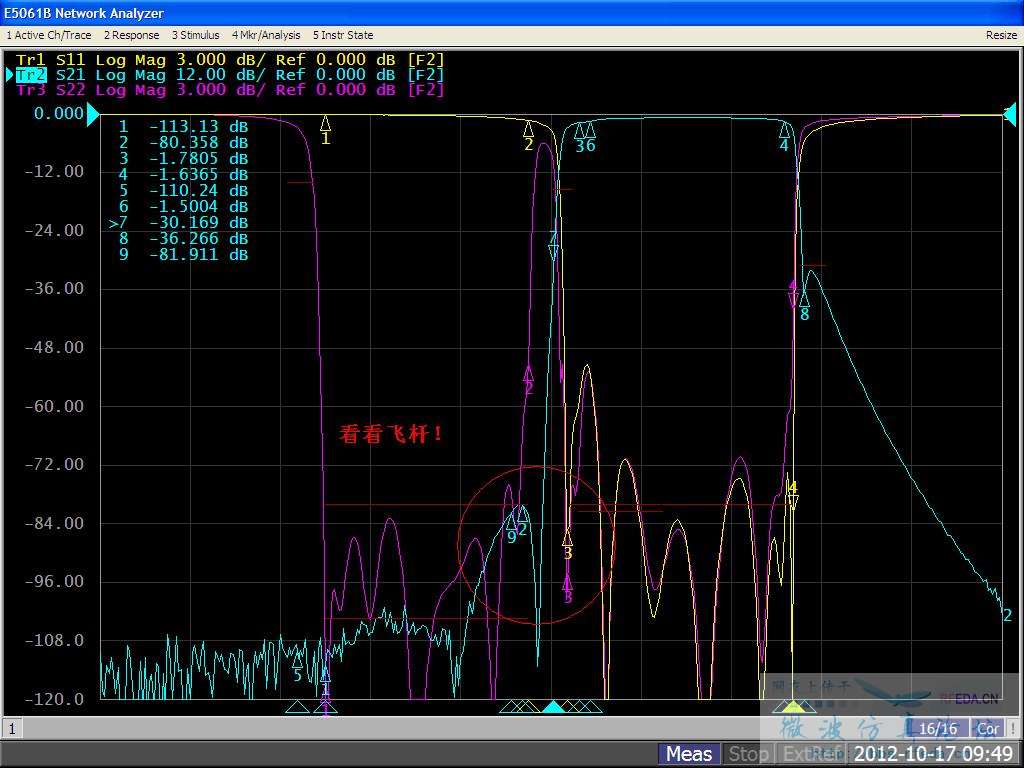Click the active solid cyan stimulus marker on X axis

553,706
